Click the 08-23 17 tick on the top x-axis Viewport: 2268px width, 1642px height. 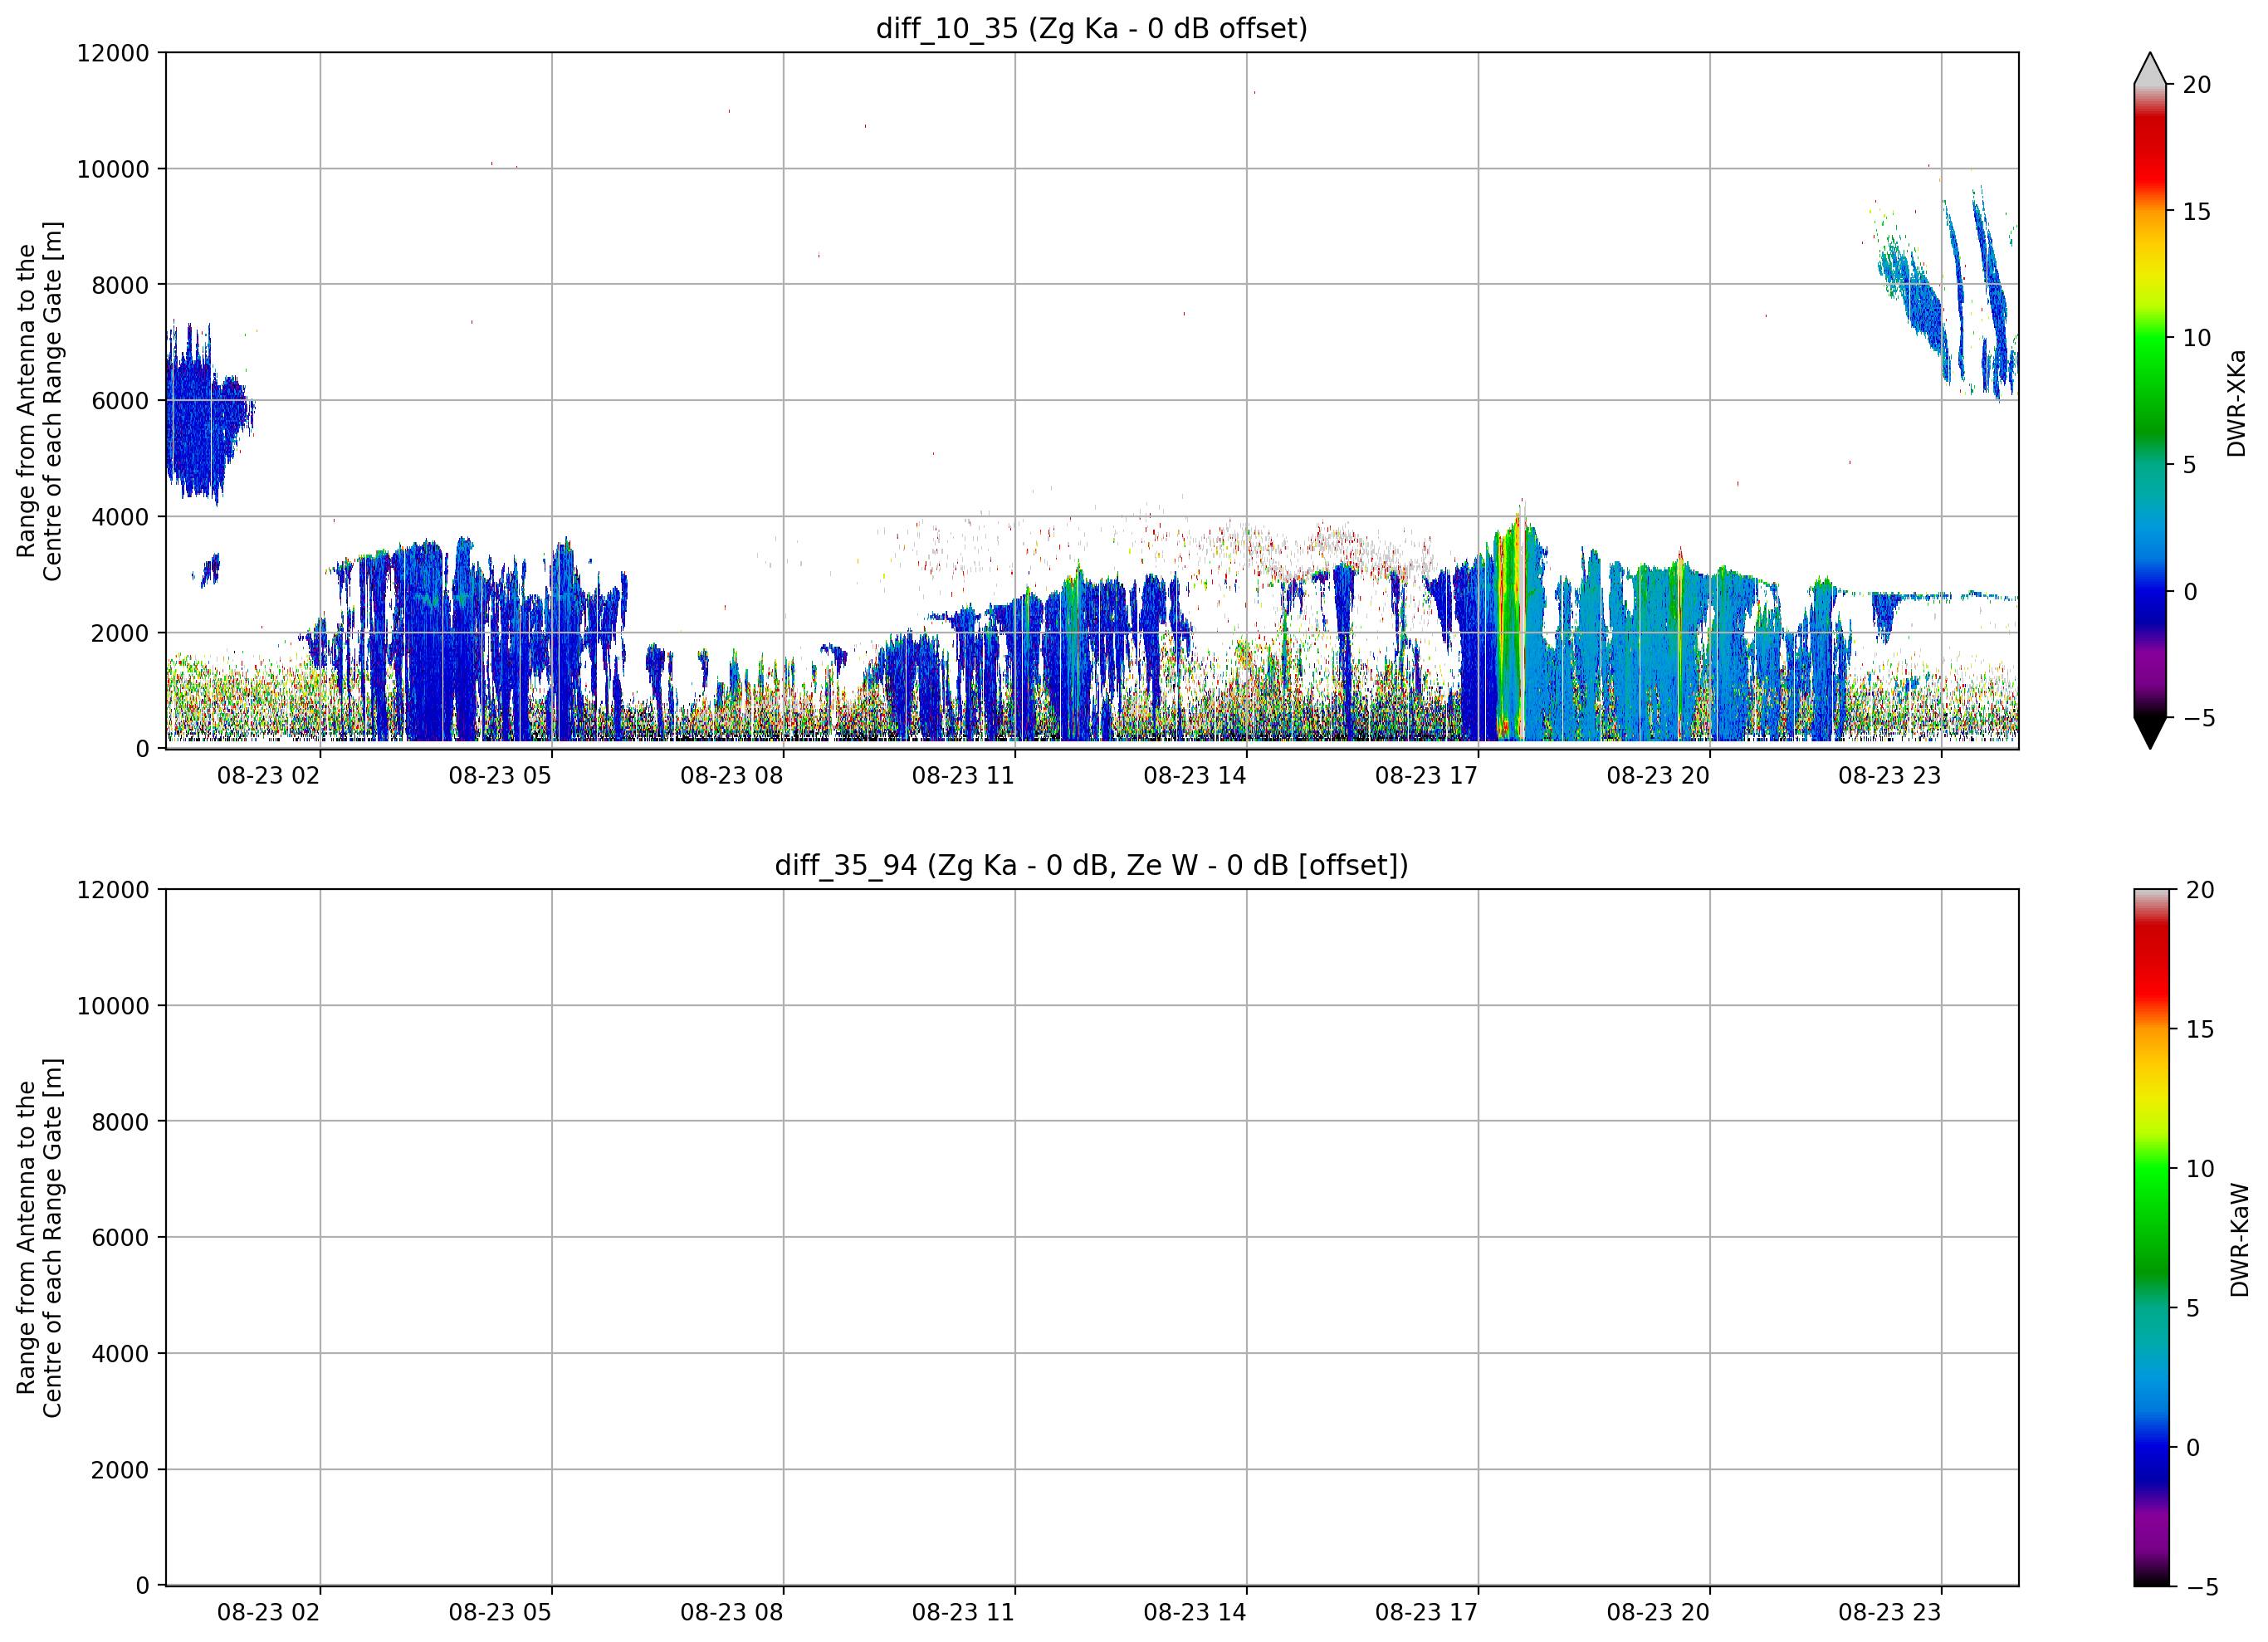(1426, 776)
